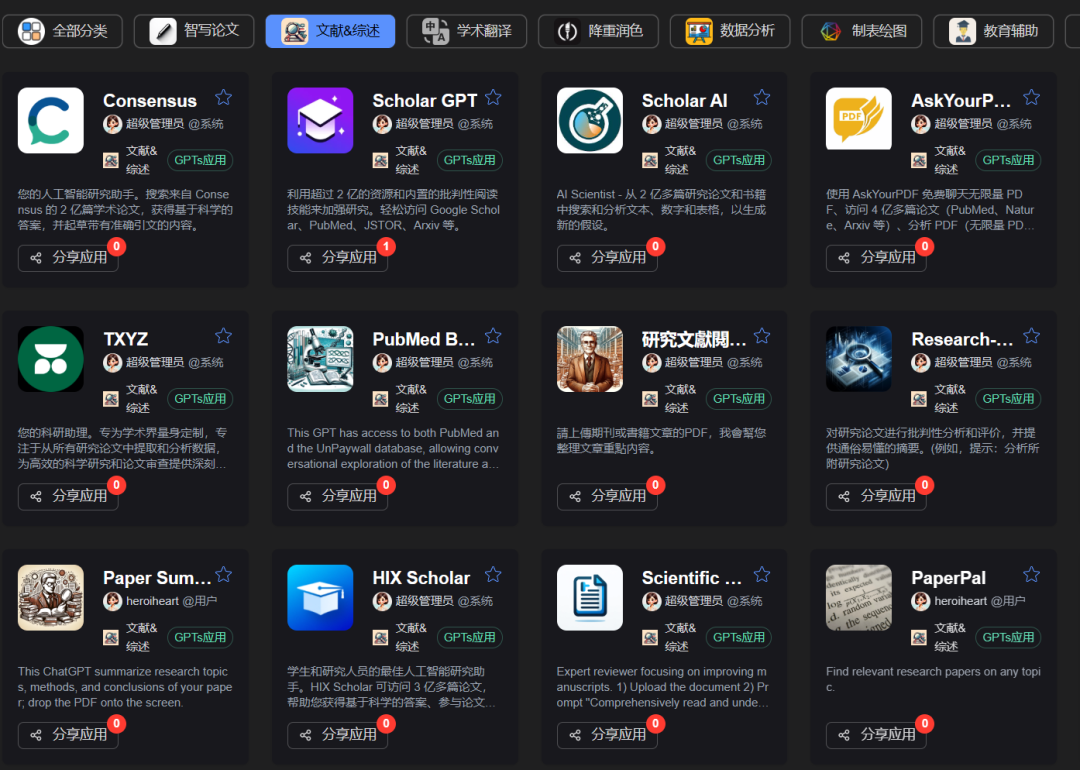Switch to the 教育辅助 category tab

click(993, 31)
